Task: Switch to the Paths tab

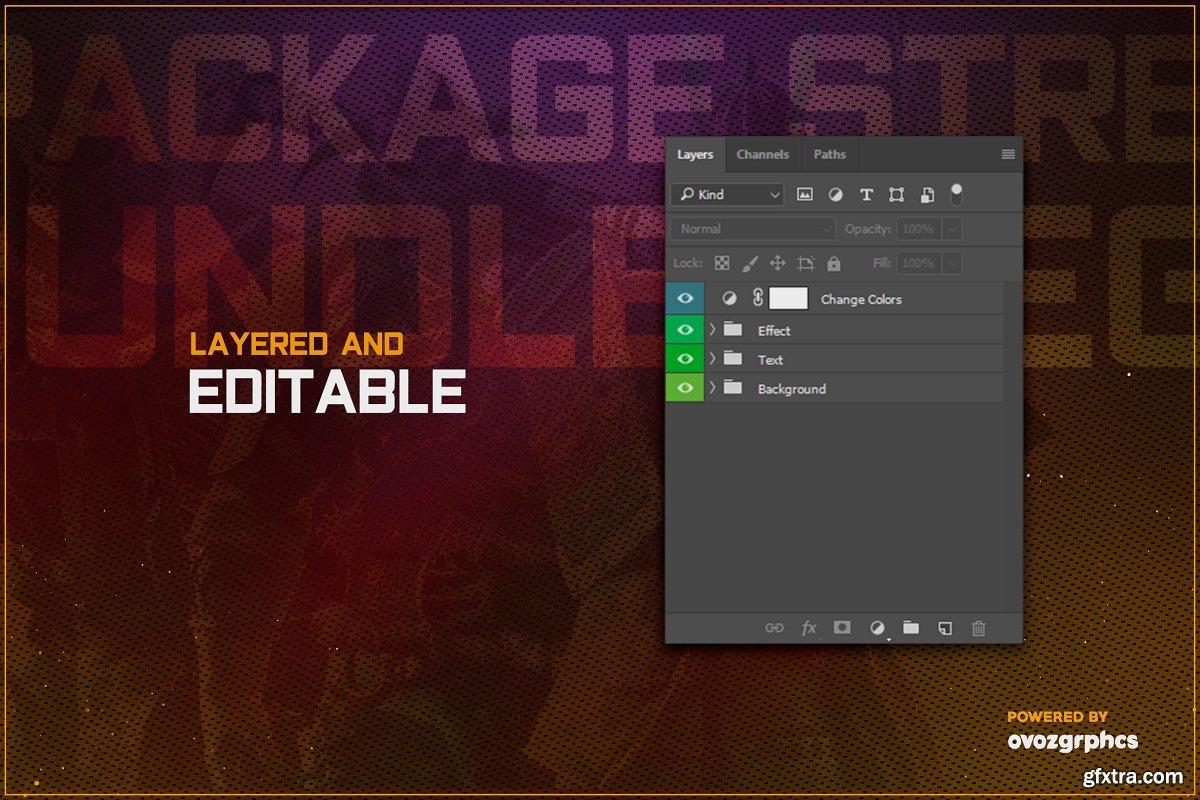Action: 829,155
